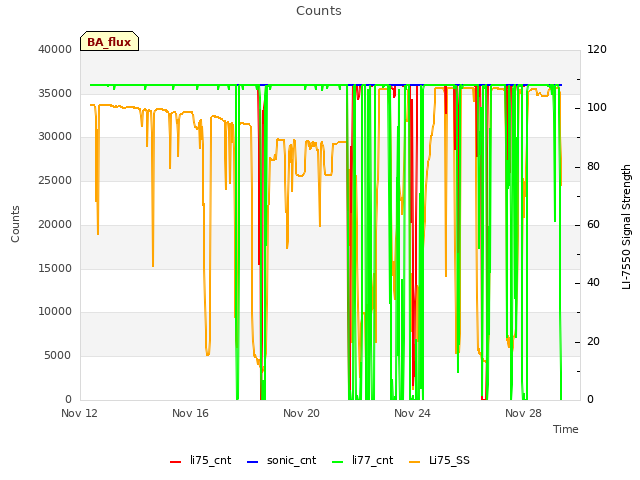Click the 20000 left axis tick label
The height and width of the screenshot is (480, 640).
[55, 224]
